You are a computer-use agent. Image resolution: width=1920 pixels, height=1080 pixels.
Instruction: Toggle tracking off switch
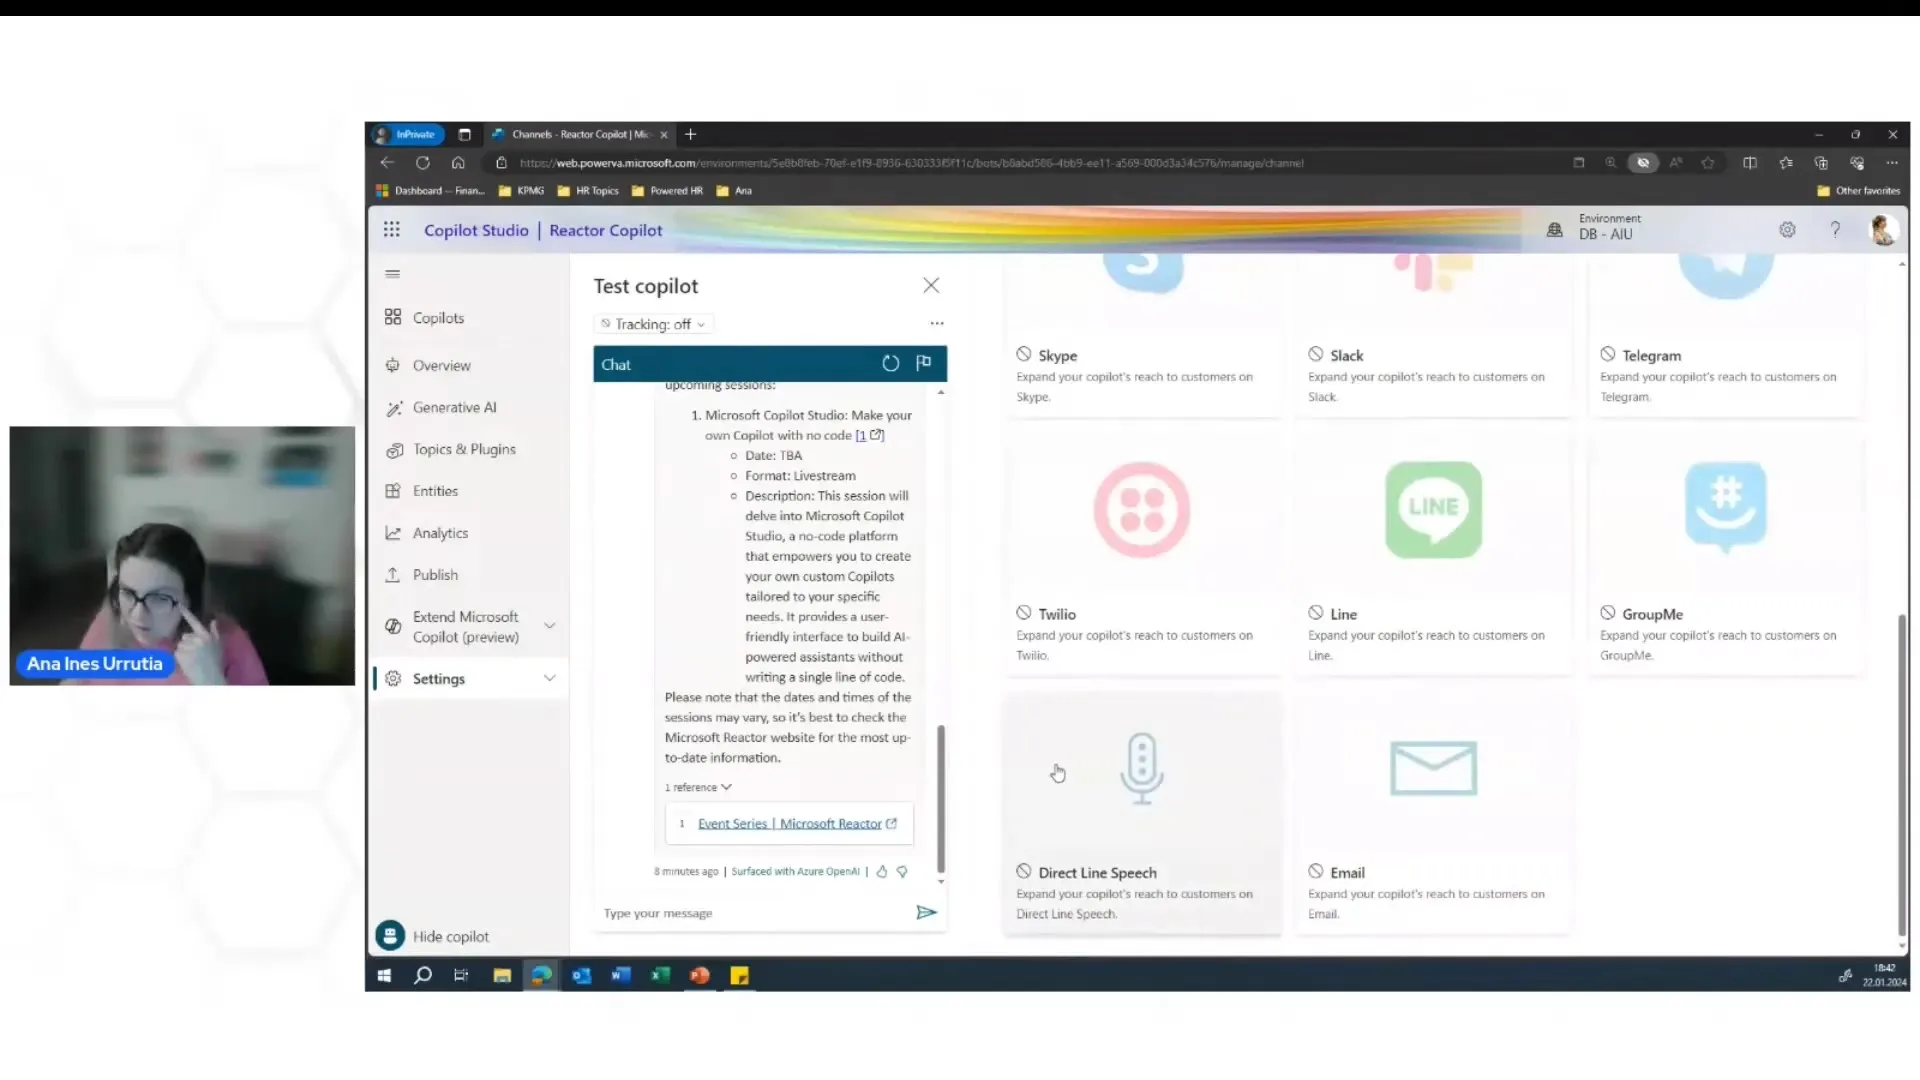tap(649, 323)
